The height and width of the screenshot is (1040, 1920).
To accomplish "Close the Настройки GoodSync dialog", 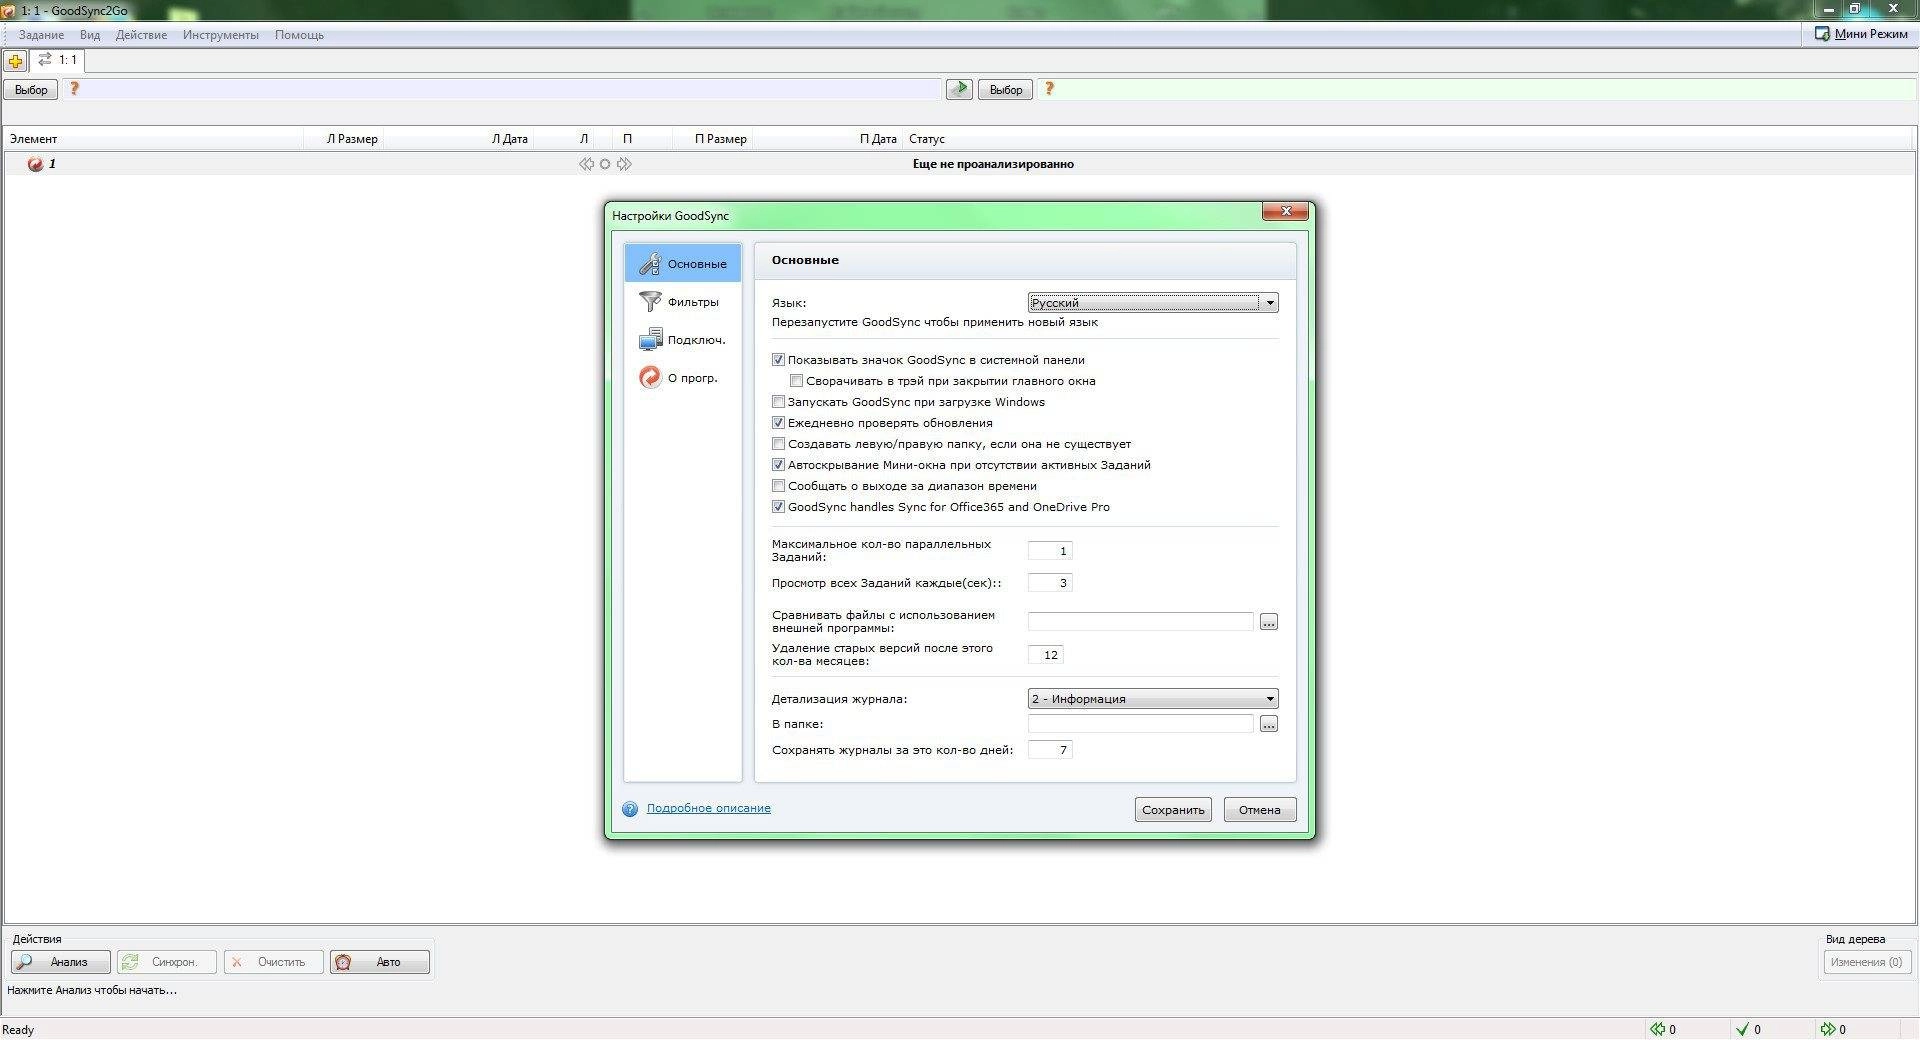I will (x=1286, y=211).
